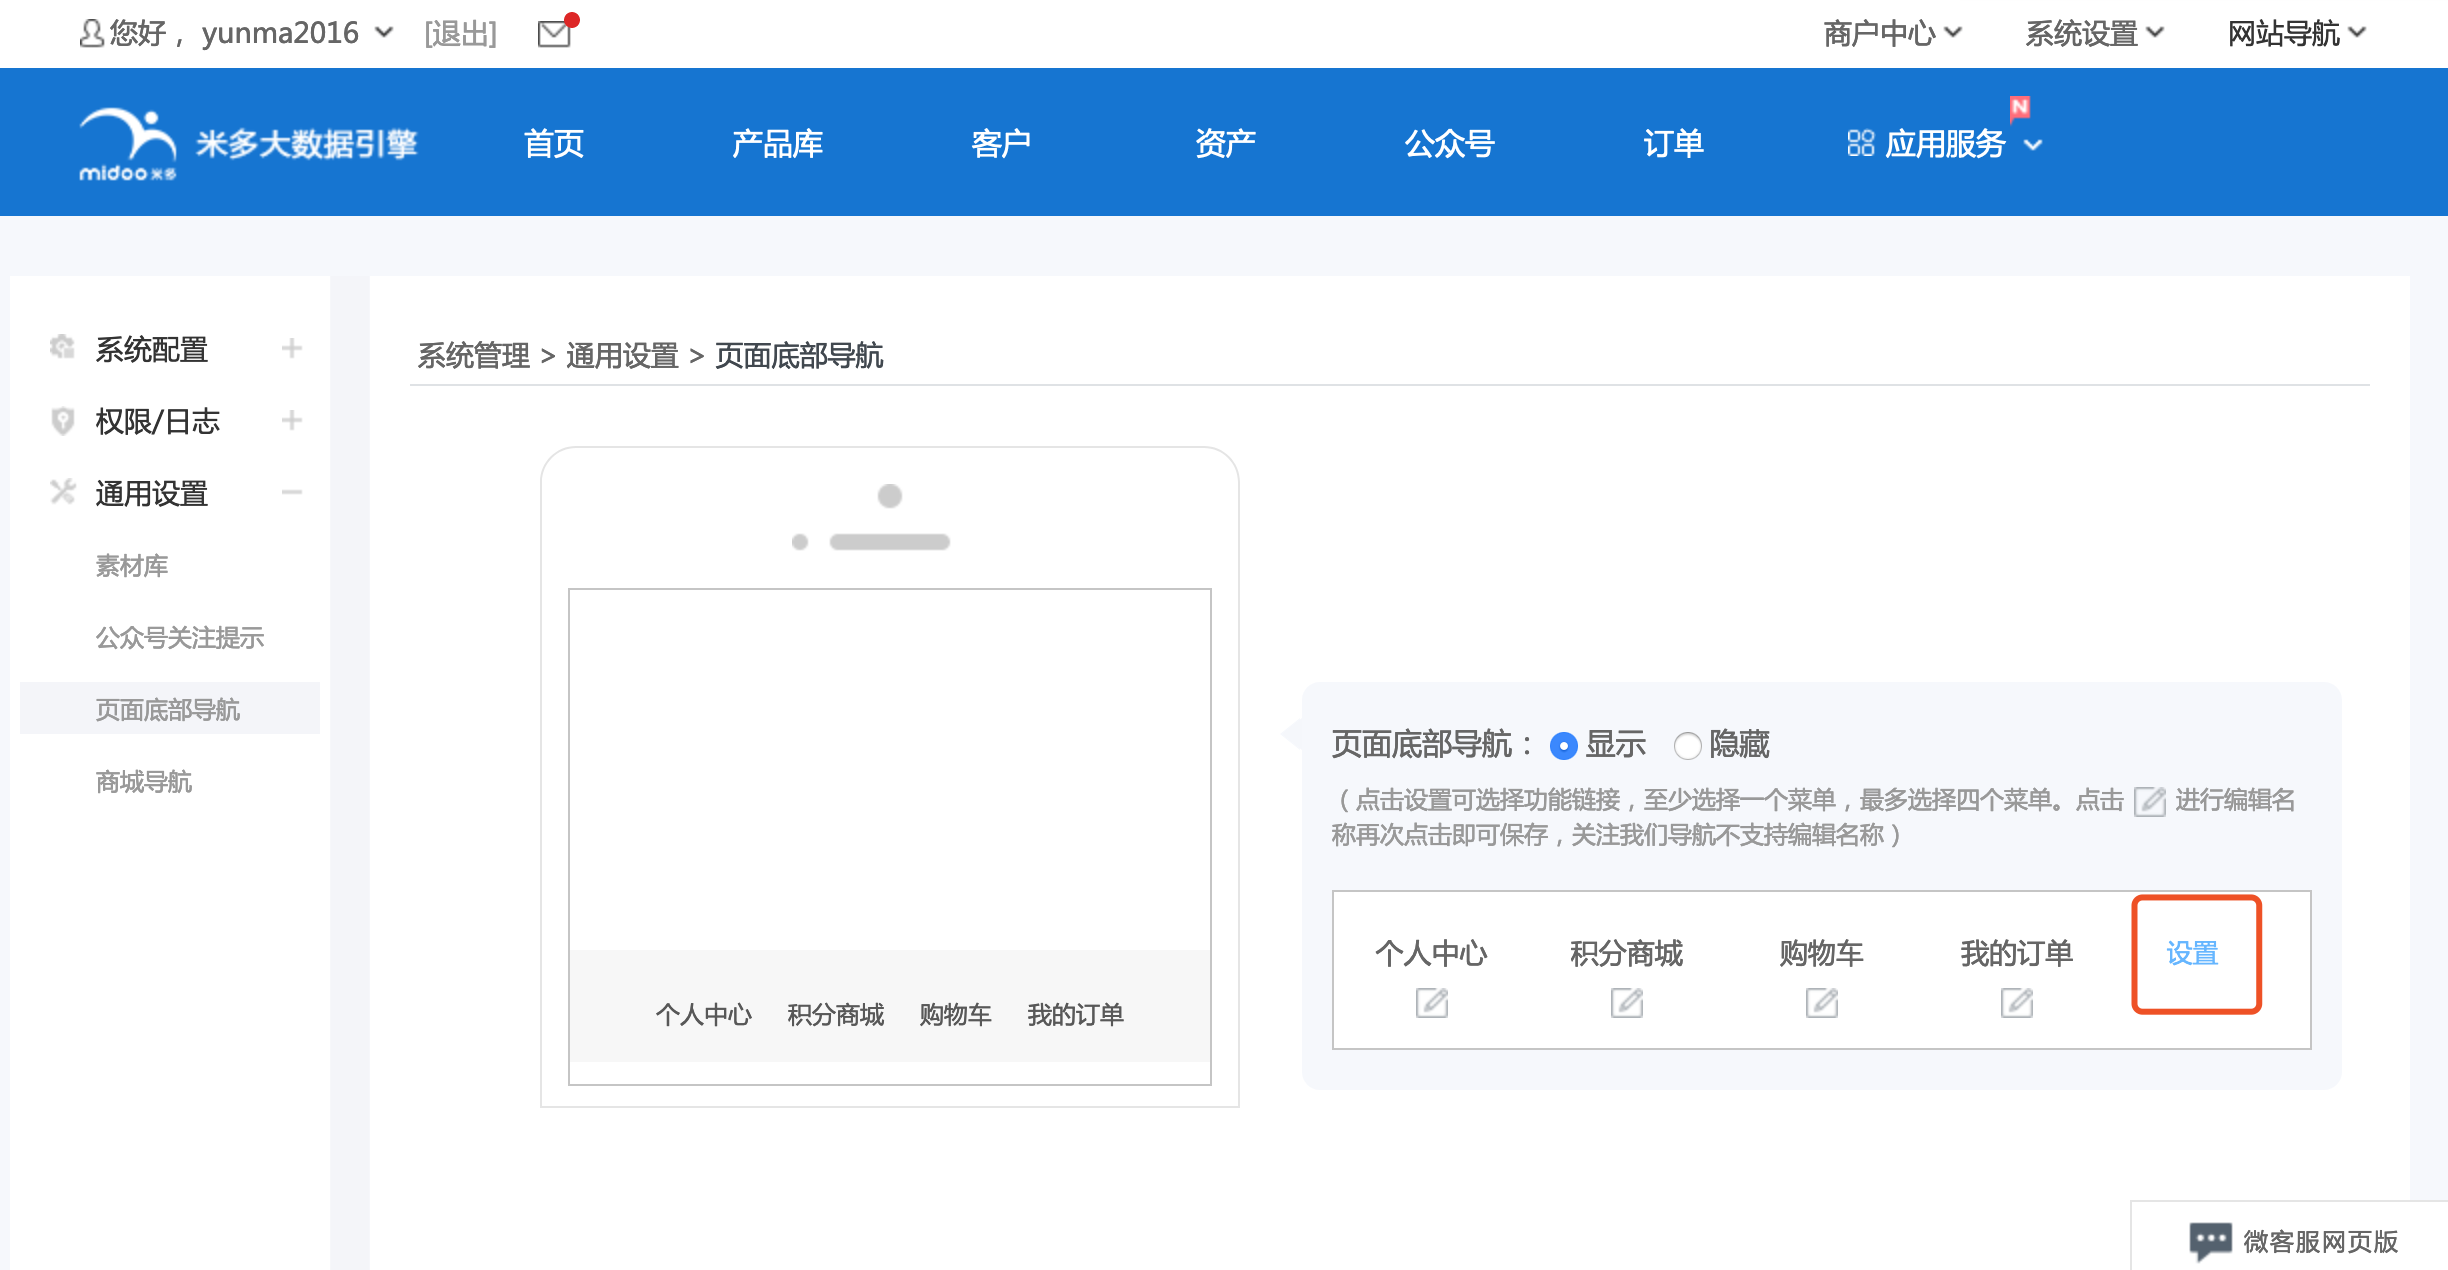The height and width of the screenshot is (1270, 2448).
Task: Open the 公众号 menu
Action: 1449,144
